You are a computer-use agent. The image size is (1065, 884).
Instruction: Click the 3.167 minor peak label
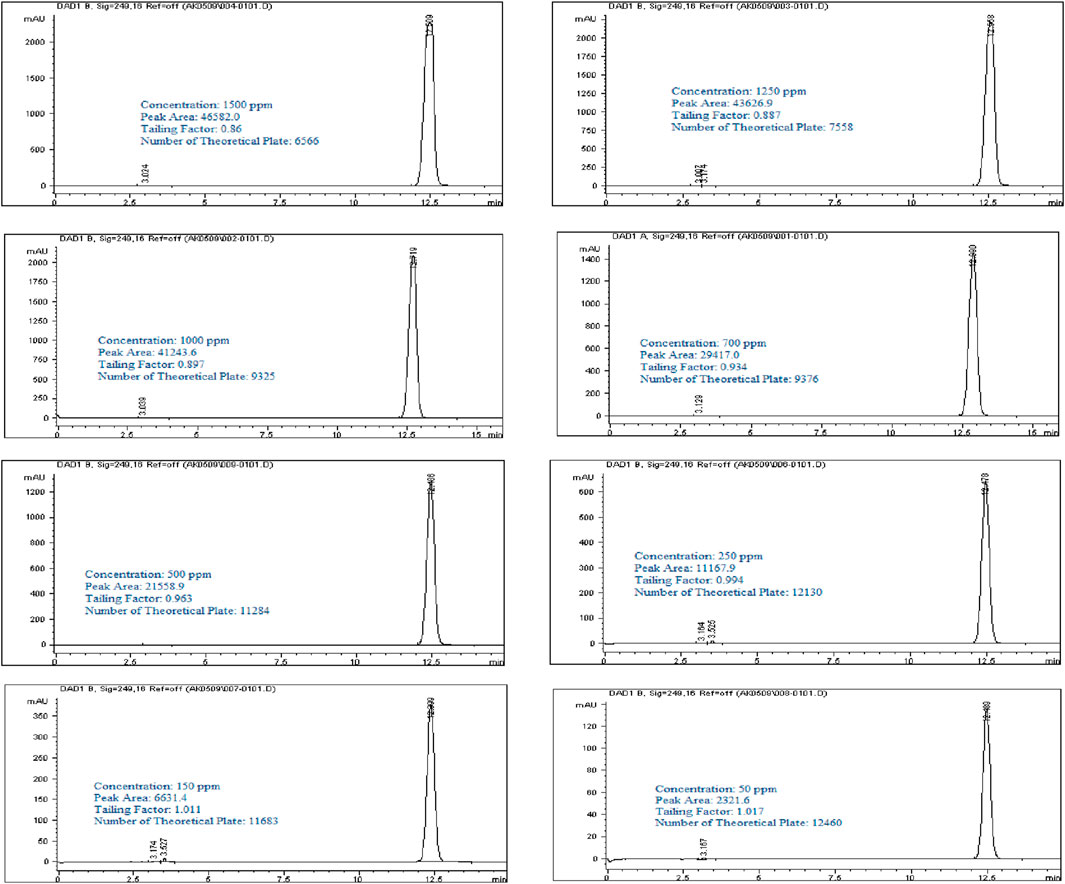point(704,848)
